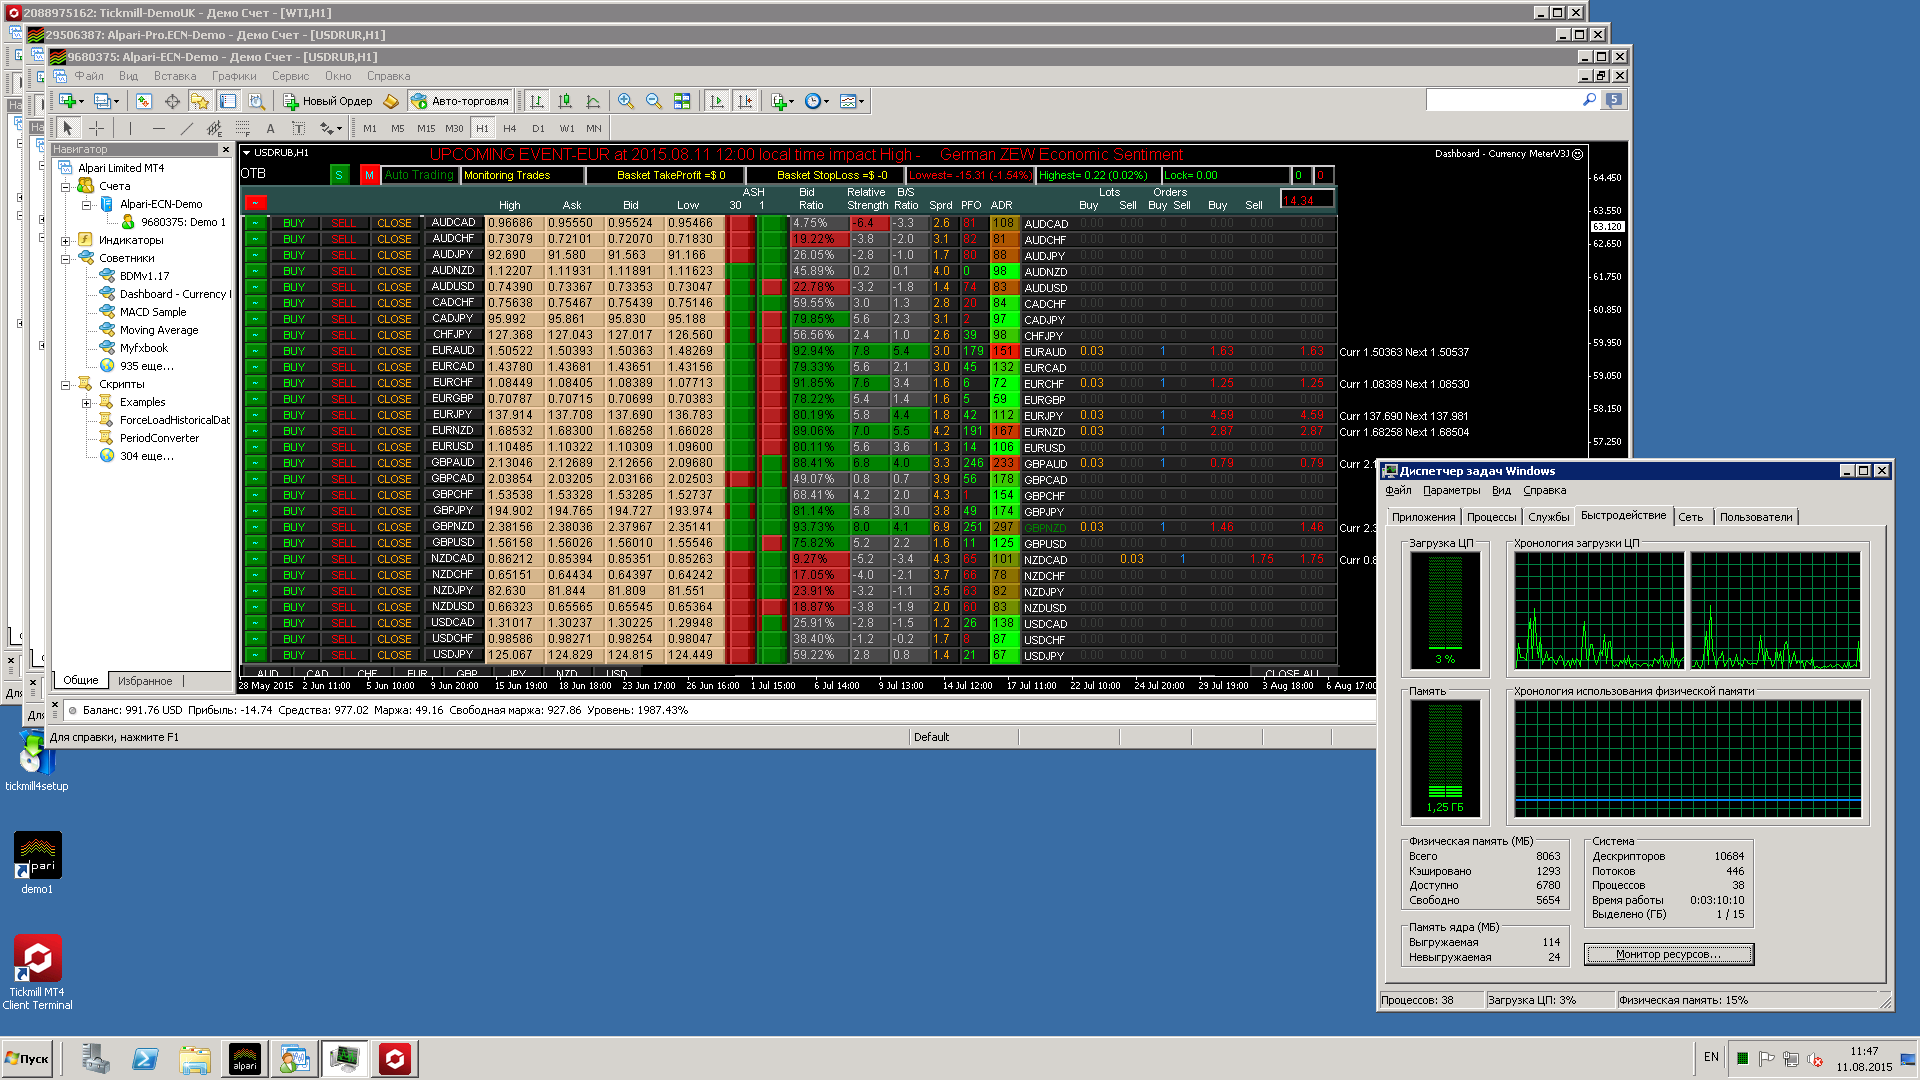Toggle chart auto scroll
Image resolution: width=1920 pixels, height=1080 pixels.
tap(717, 101)
